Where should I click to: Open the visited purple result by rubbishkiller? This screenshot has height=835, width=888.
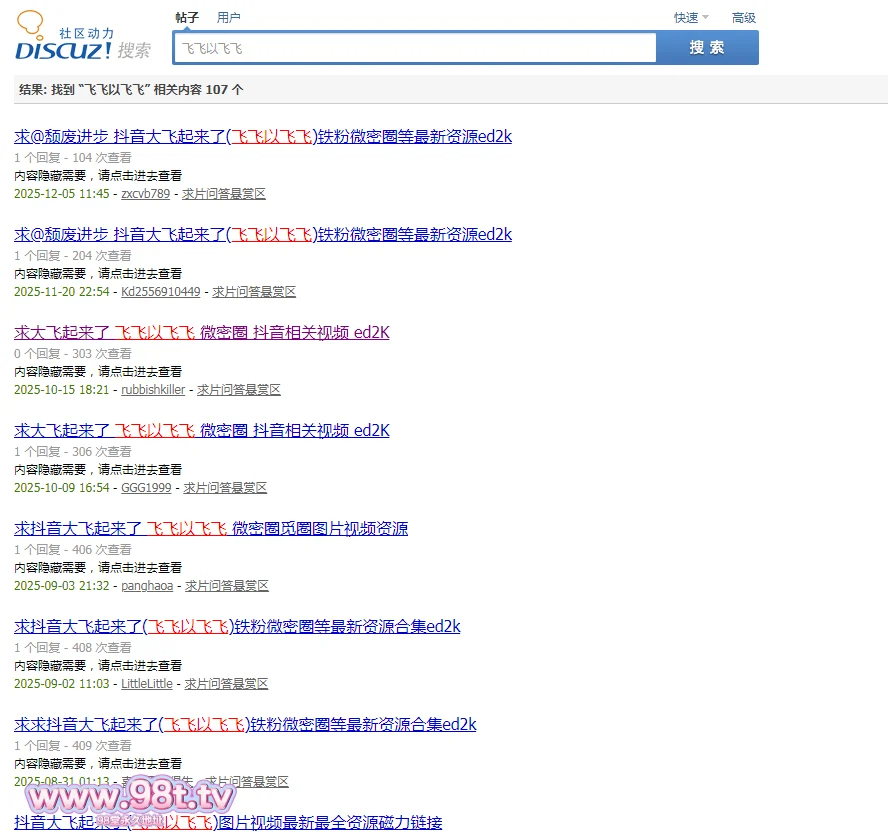(201, 332)
